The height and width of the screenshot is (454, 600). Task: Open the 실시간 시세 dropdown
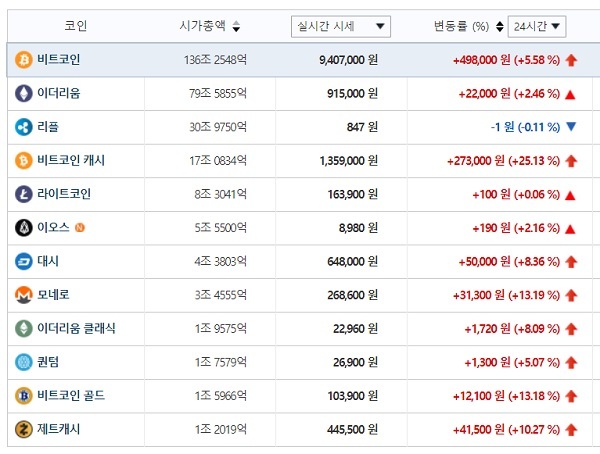pos(341,26)
